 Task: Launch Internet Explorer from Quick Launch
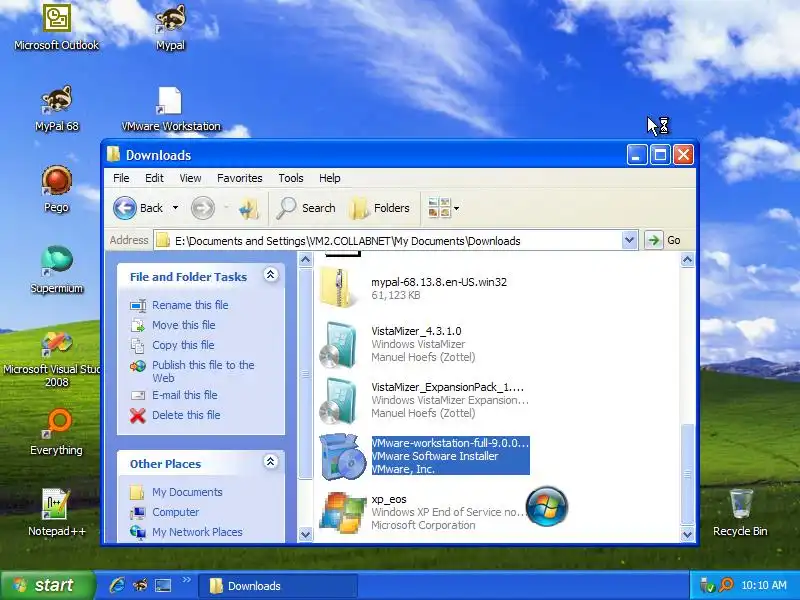(117, 585)
